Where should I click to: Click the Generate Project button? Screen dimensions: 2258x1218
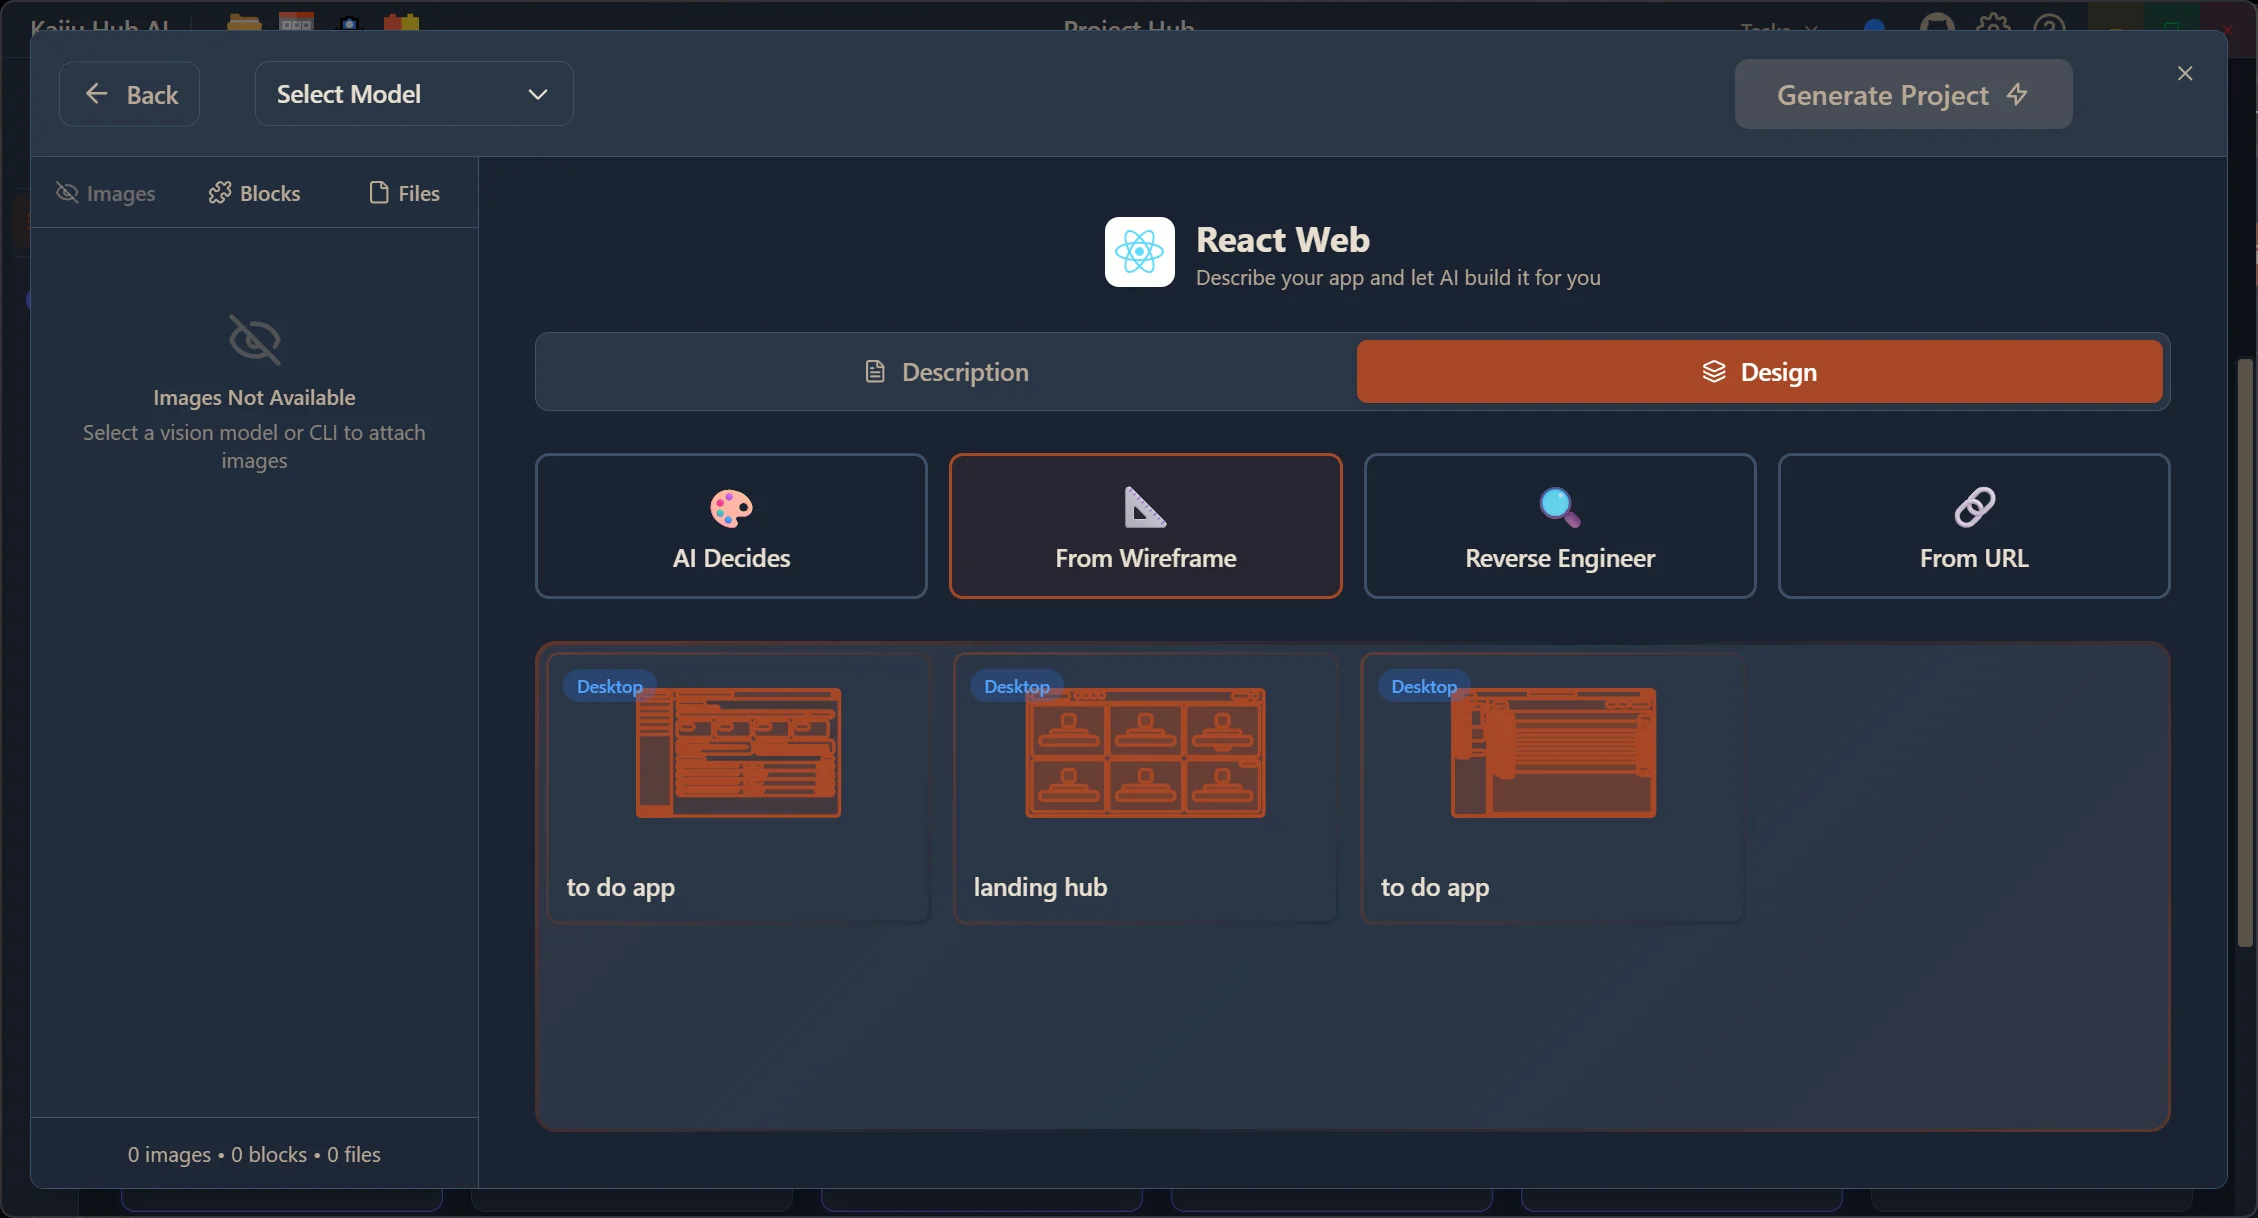pos(1903,94)
